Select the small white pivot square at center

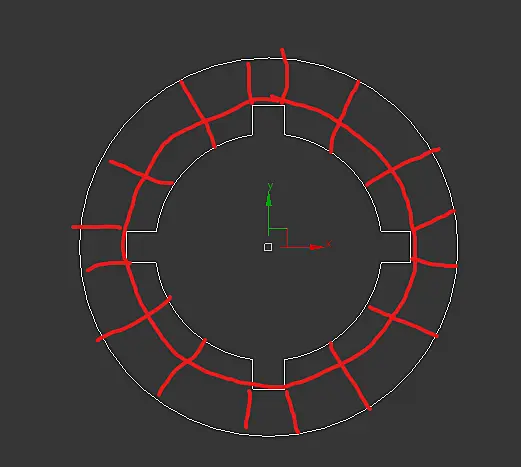pos(268,247)
